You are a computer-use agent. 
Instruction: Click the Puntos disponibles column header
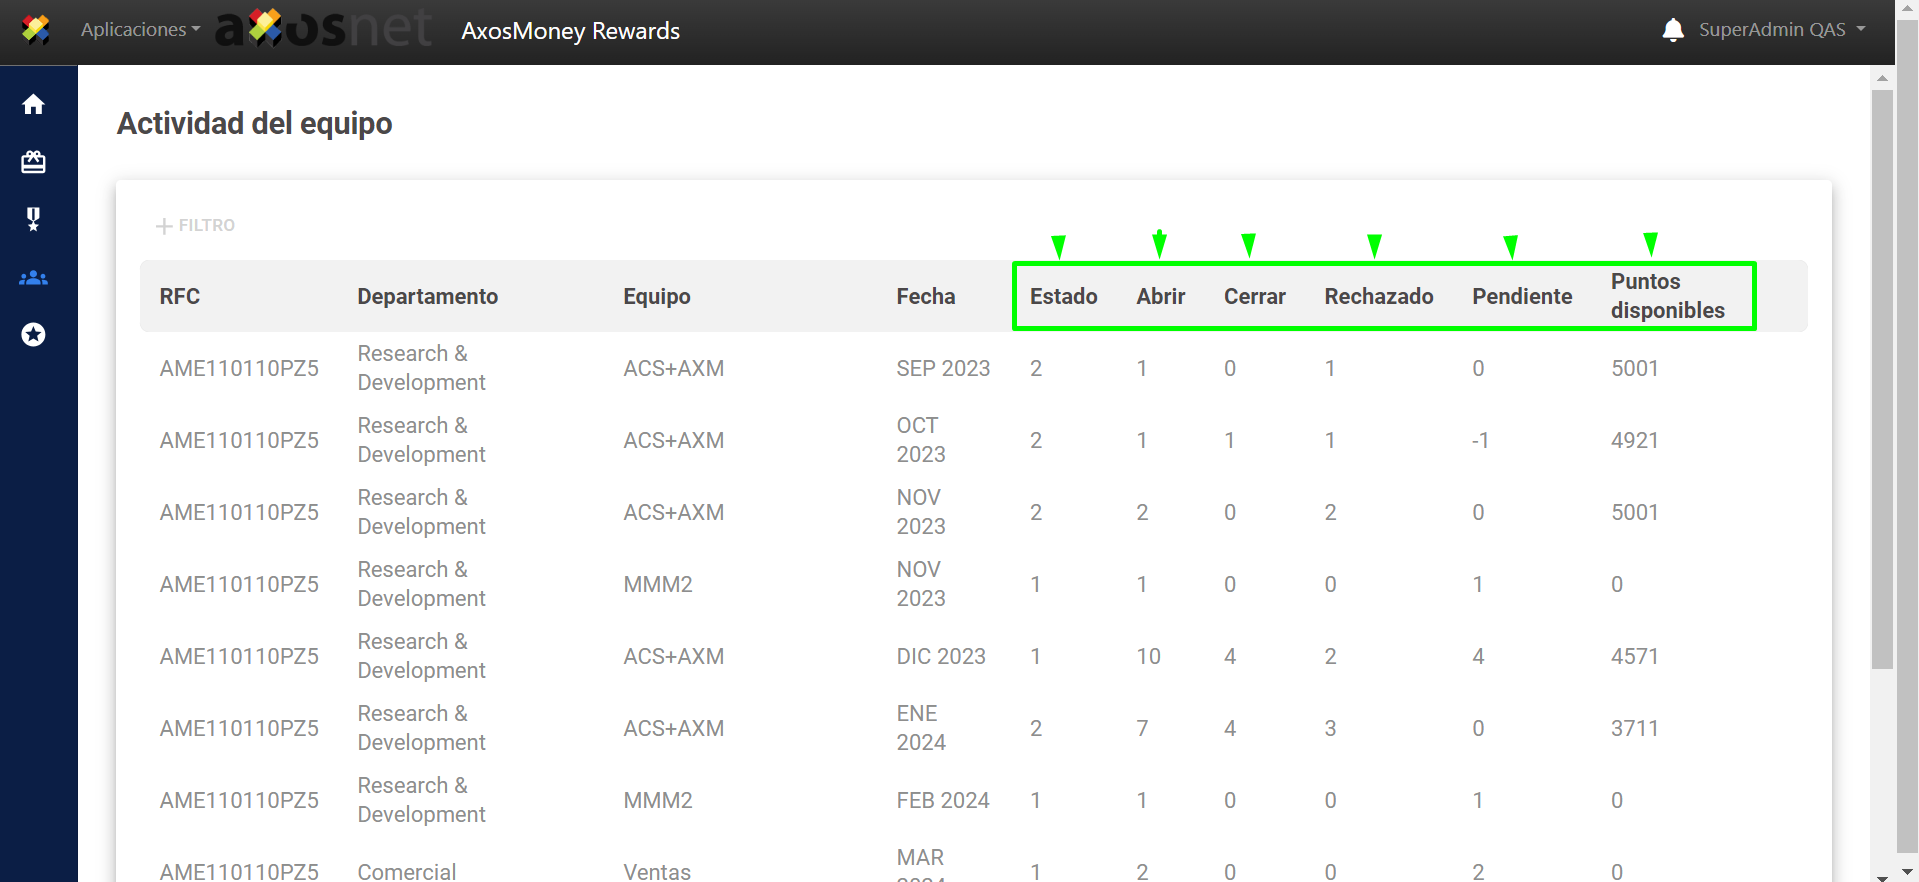tap(1667, 296)
